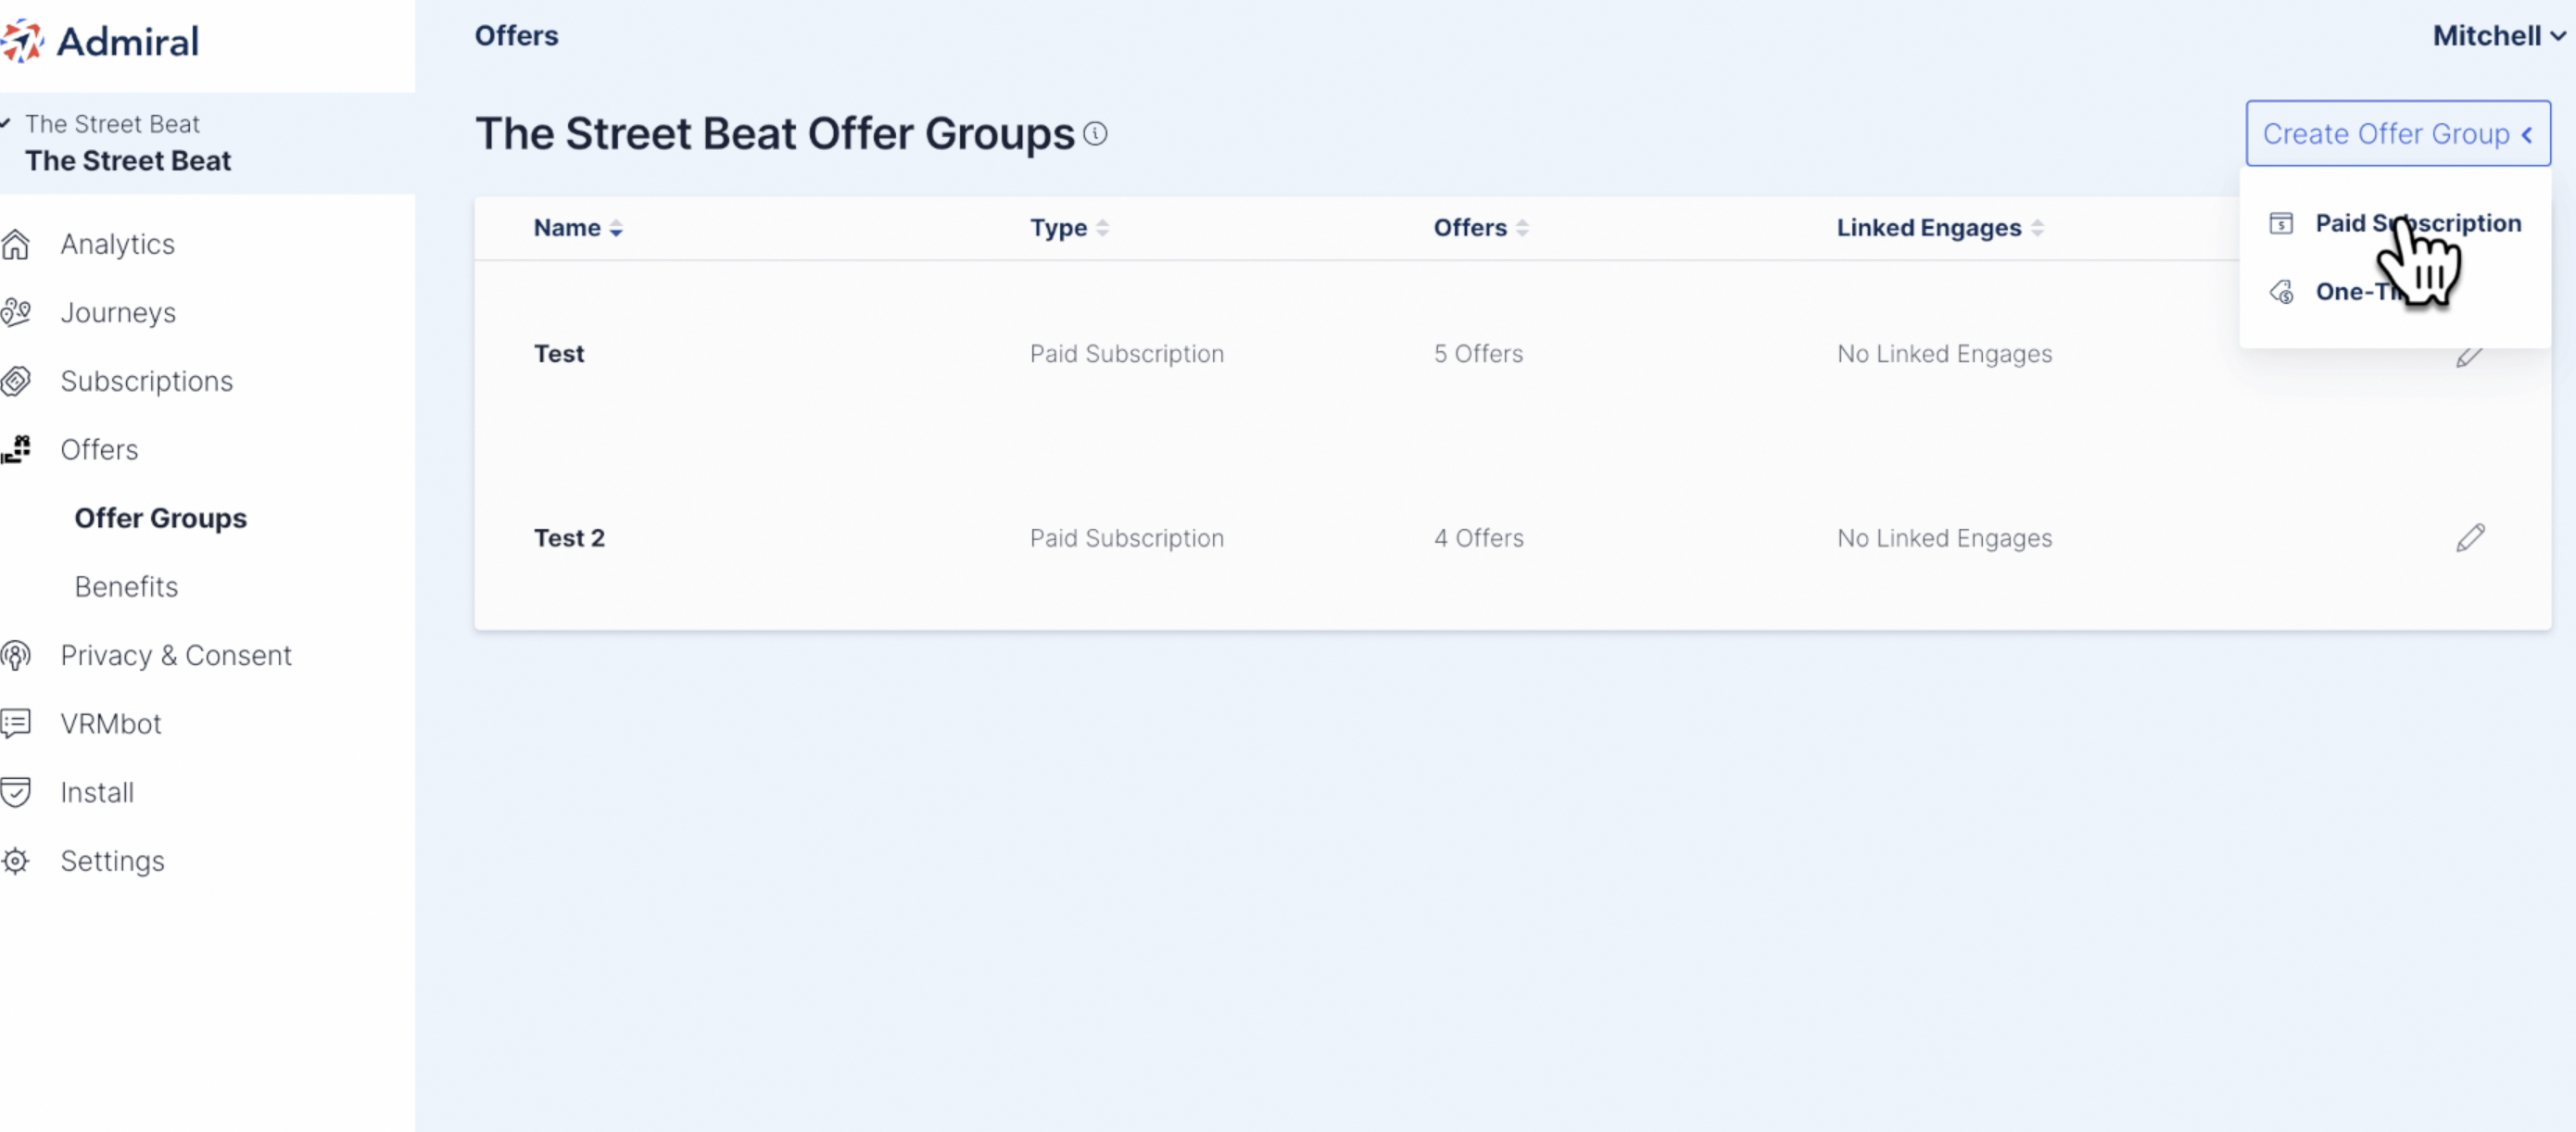Open the Test 2 offer group name

(x=569, y=538)
